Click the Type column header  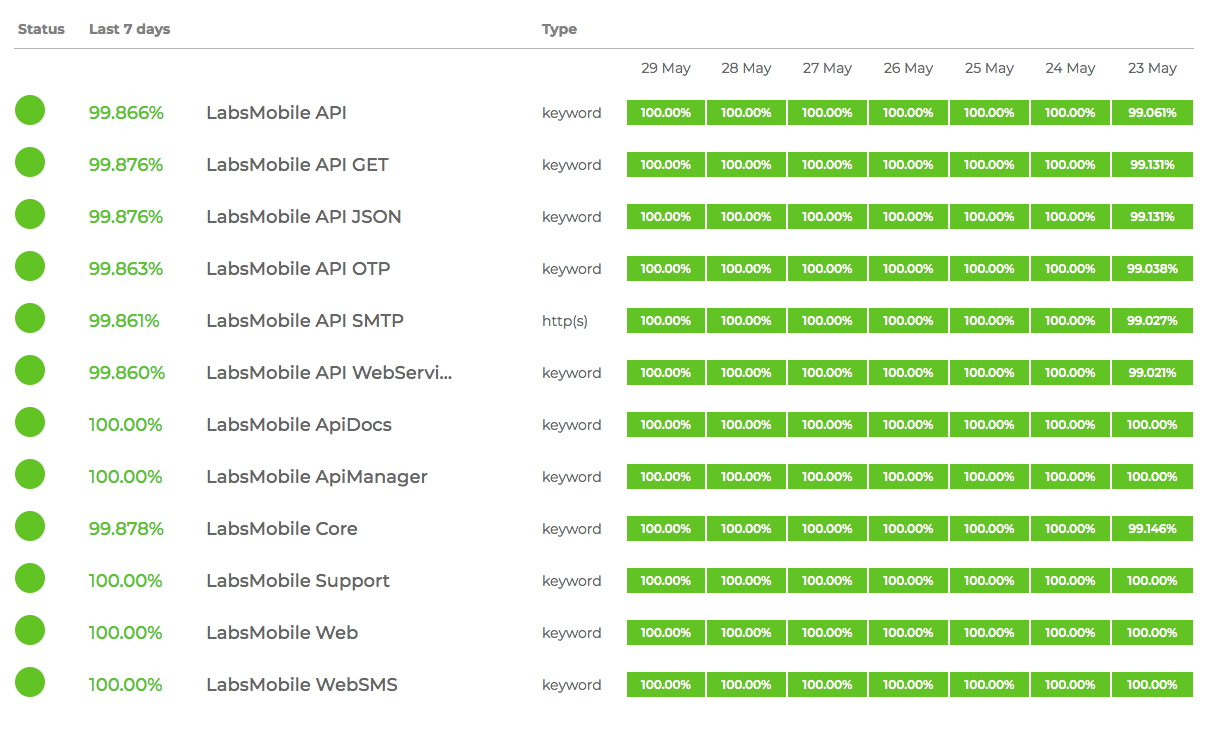coord(559,29)
